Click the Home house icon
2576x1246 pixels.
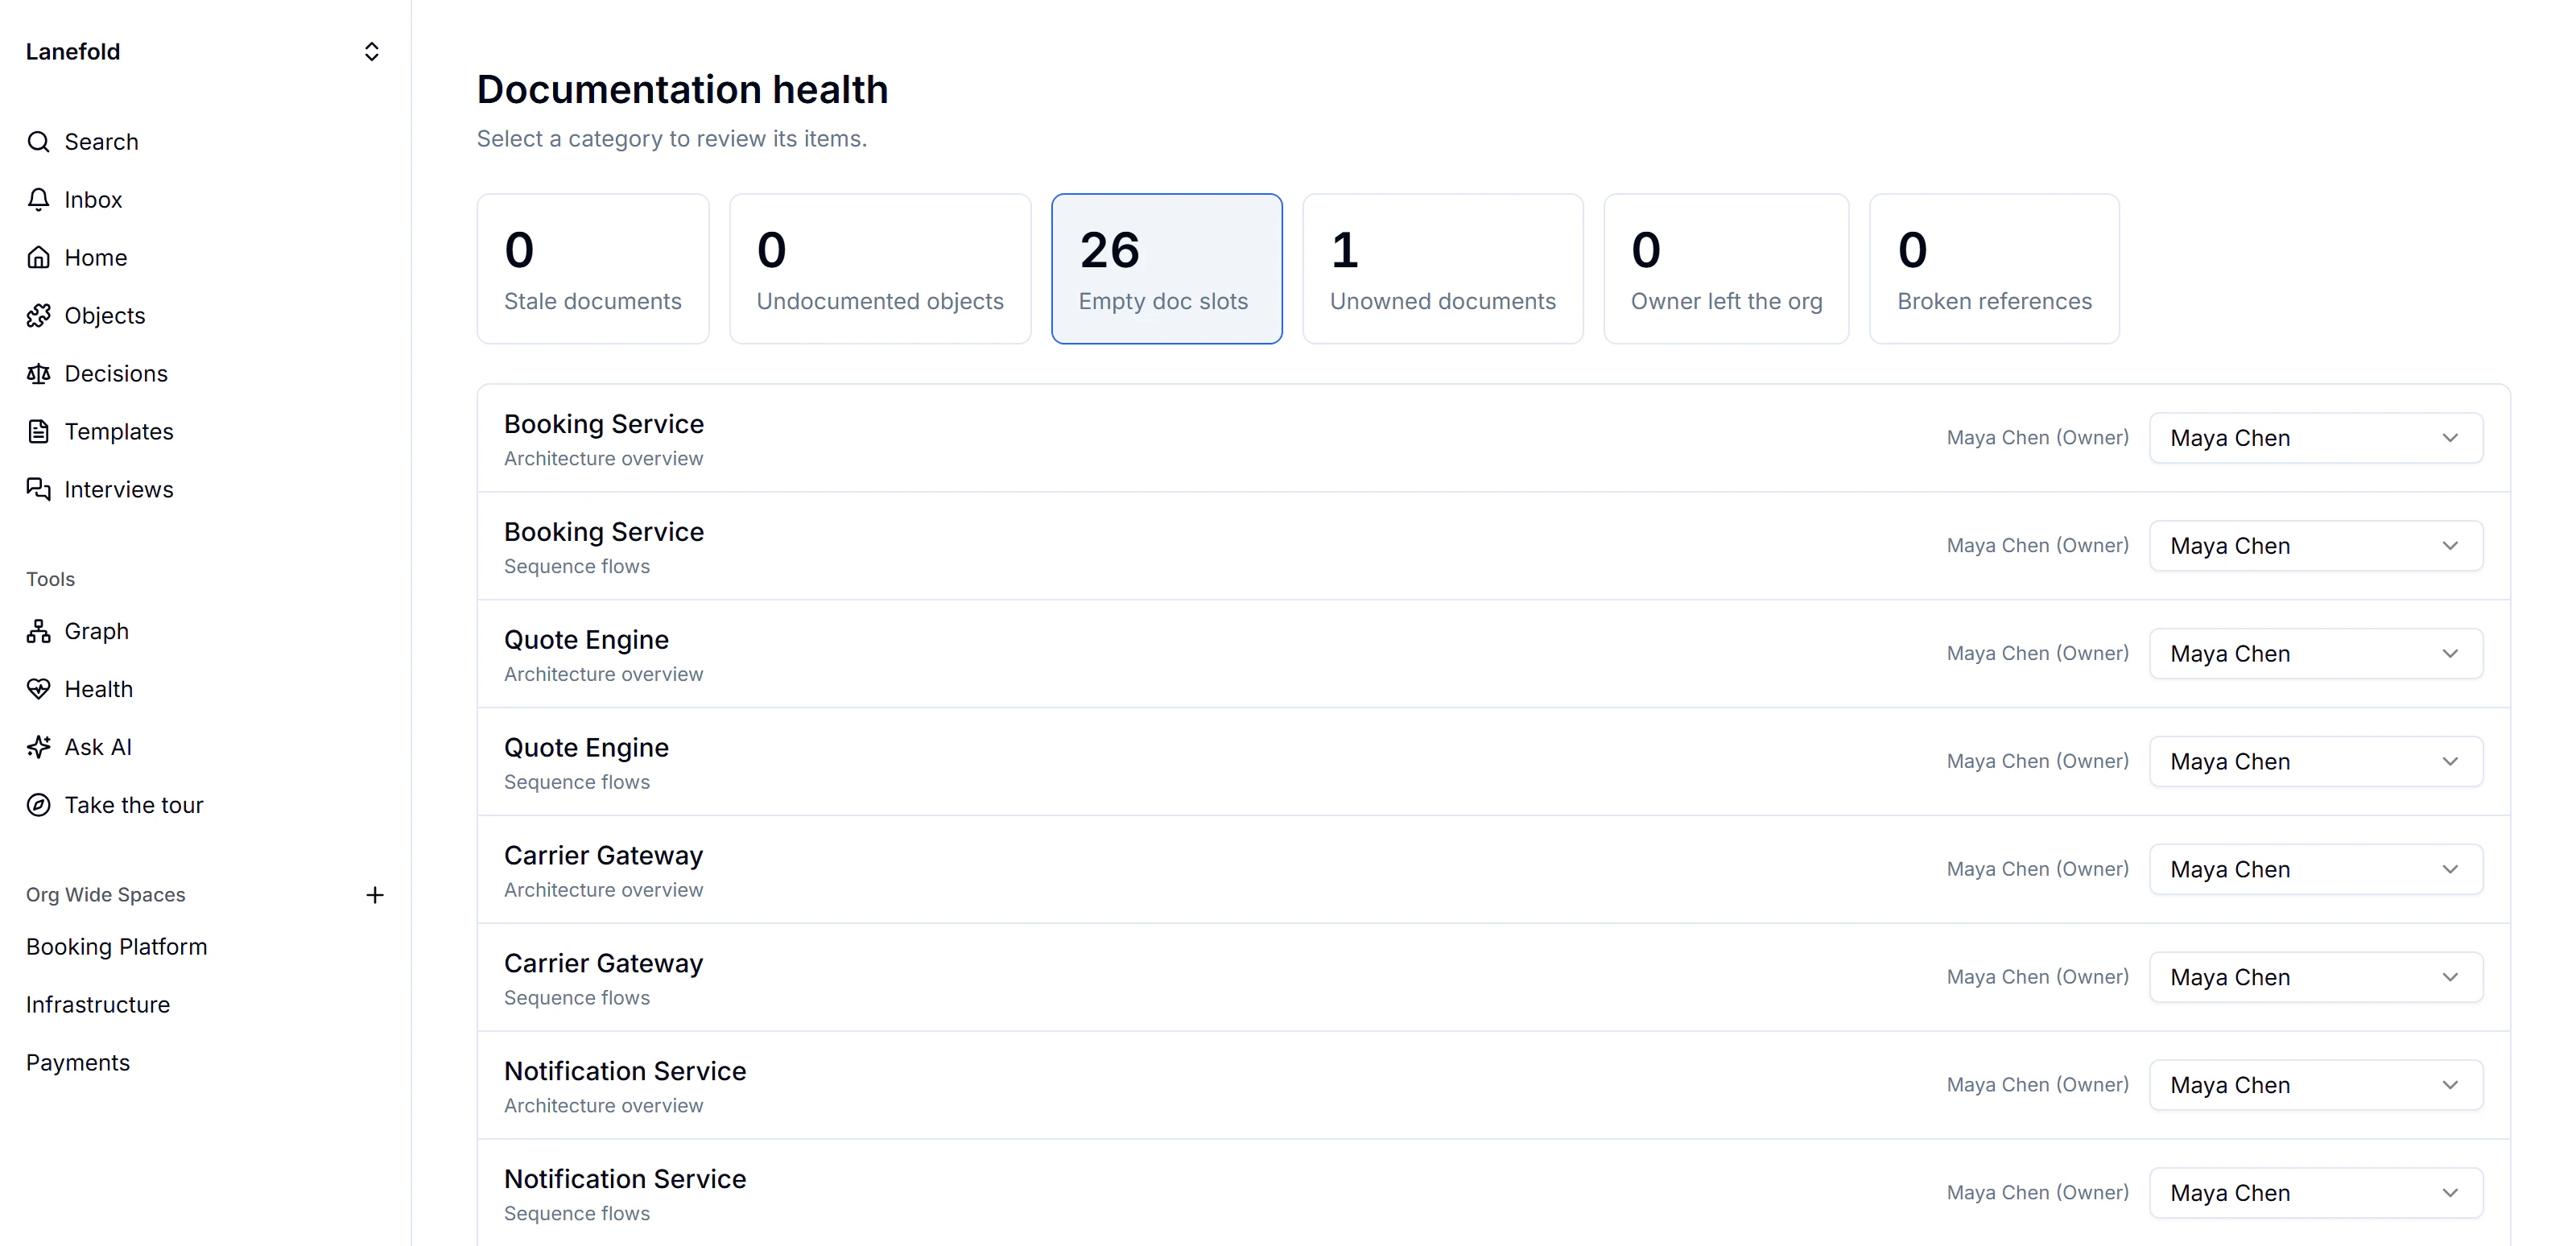pos(38,258)
